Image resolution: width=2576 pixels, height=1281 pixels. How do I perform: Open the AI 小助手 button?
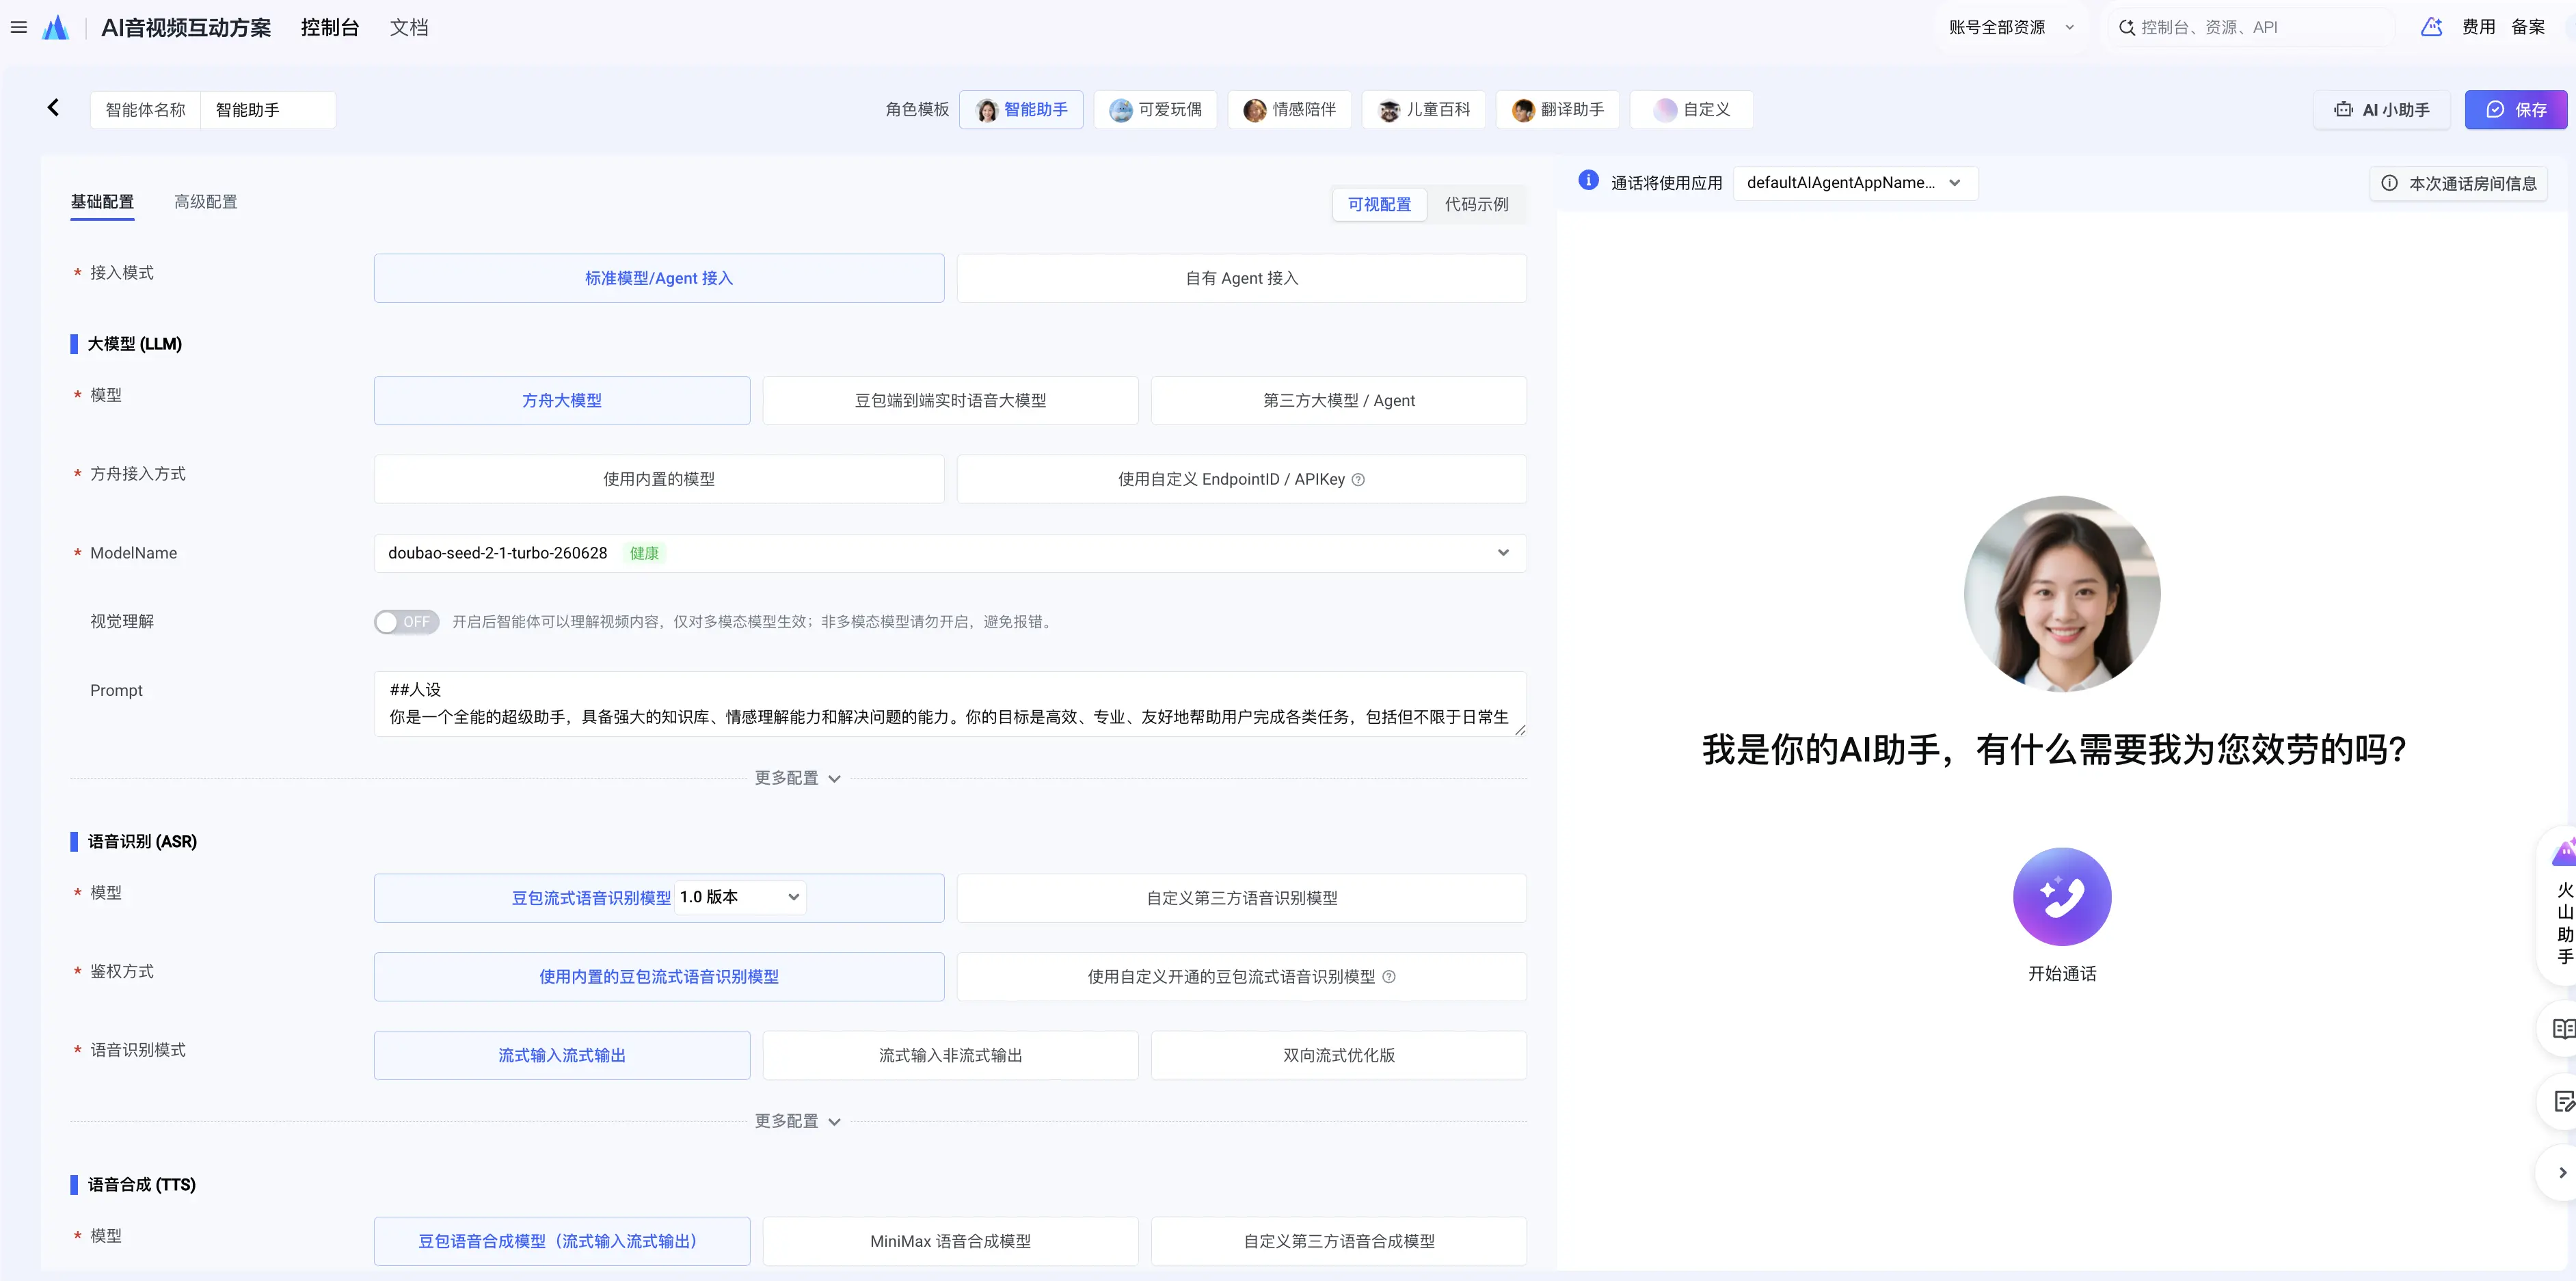[x=2381, y=109]
